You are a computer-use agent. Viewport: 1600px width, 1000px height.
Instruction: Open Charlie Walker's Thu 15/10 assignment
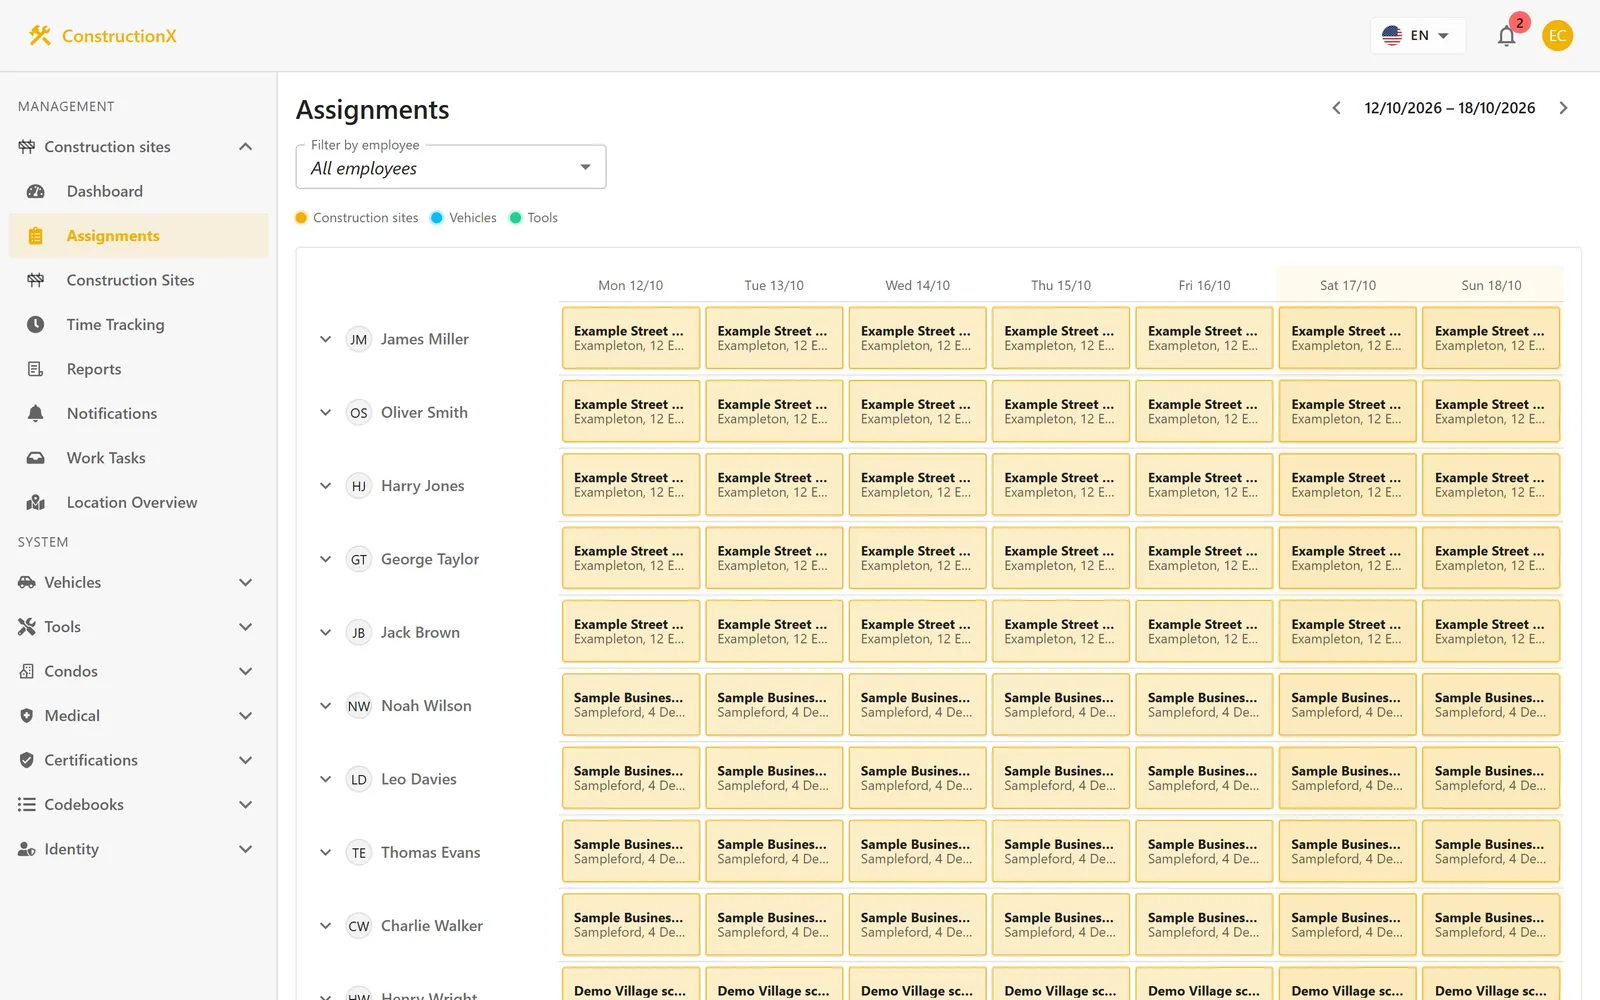(x=1061, y=925)
